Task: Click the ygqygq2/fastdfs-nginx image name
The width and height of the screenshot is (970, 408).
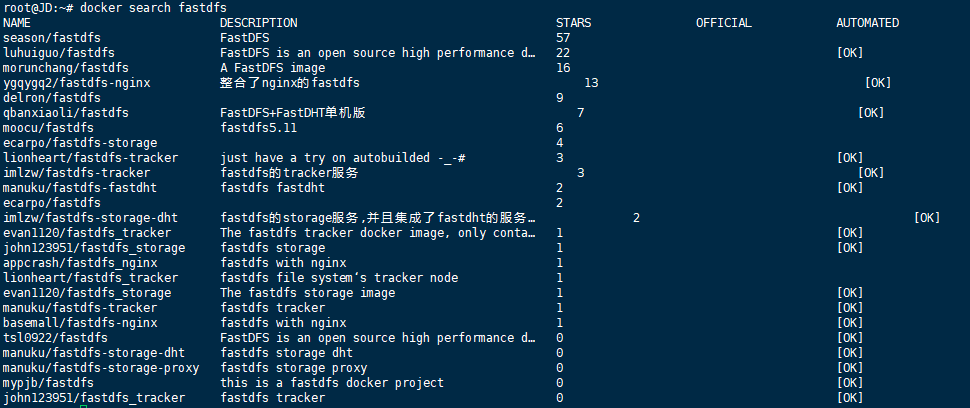Action: 77,83
